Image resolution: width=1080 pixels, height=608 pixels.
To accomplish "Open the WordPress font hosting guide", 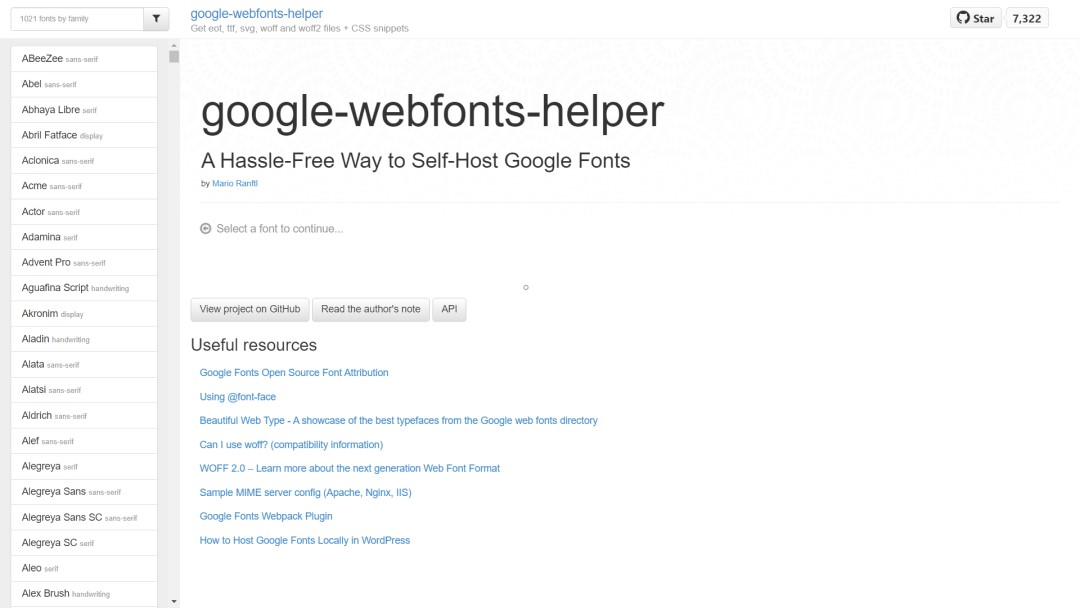I will [304, 540].
